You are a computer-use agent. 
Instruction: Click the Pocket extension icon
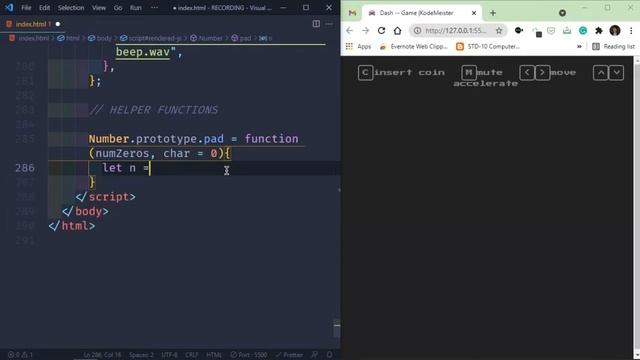(551, 31)
